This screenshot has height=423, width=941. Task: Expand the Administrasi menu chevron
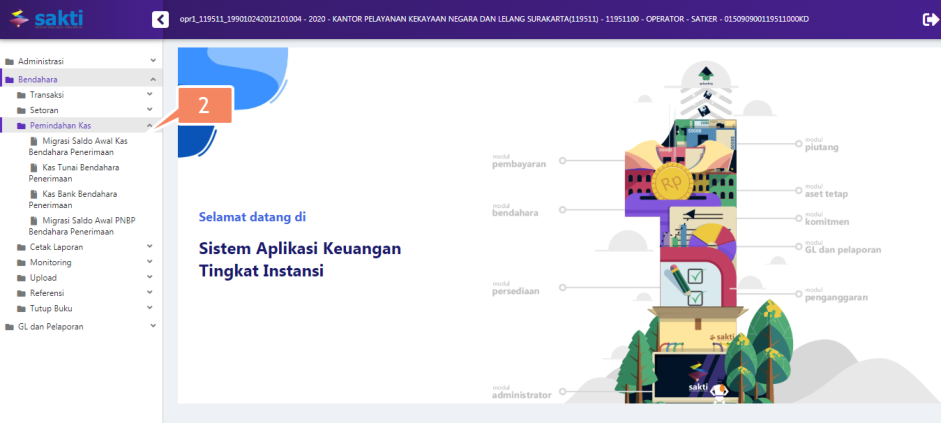[152, 62]
